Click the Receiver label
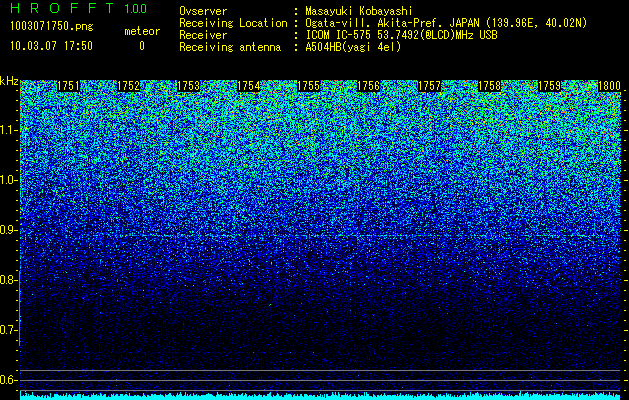Screen dimensions: 629x400 point(203,35)
